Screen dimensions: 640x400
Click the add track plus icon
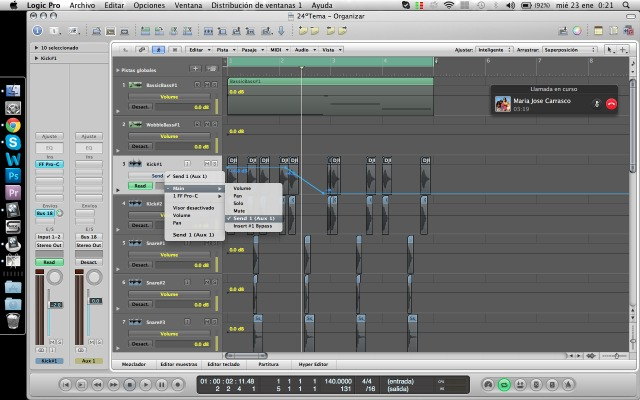pyautogui.click(x=196, y=68)
